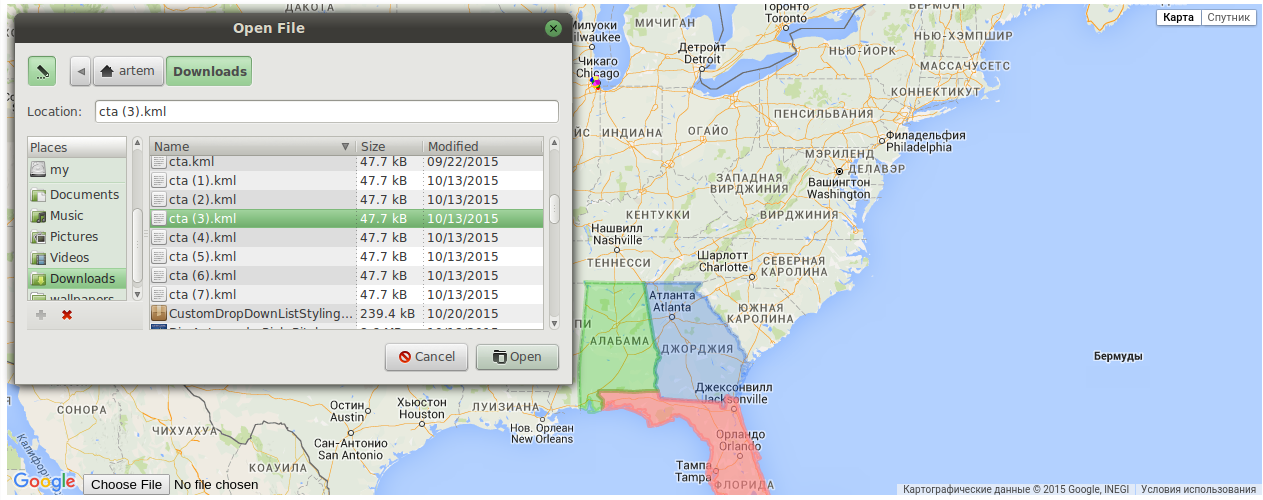Select the CustomDropDownListStyling archive file
This screenshot has height=500, width=1263.
[346, 313]
